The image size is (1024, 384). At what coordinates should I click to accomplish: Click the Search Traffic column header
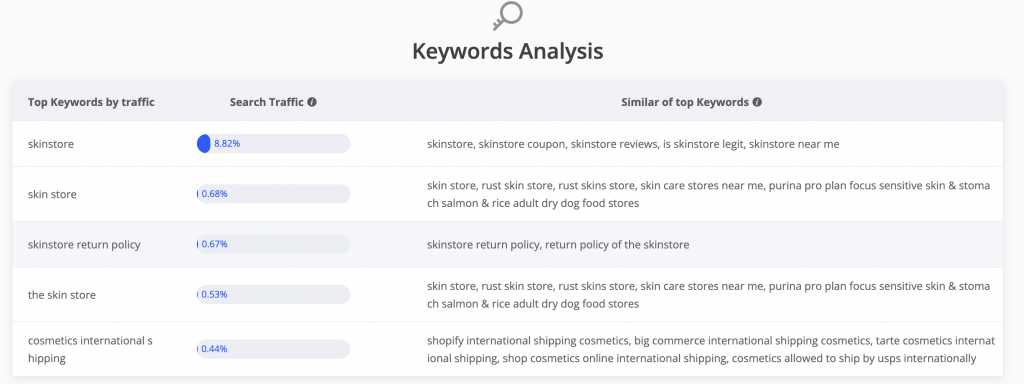coord(266,103)
